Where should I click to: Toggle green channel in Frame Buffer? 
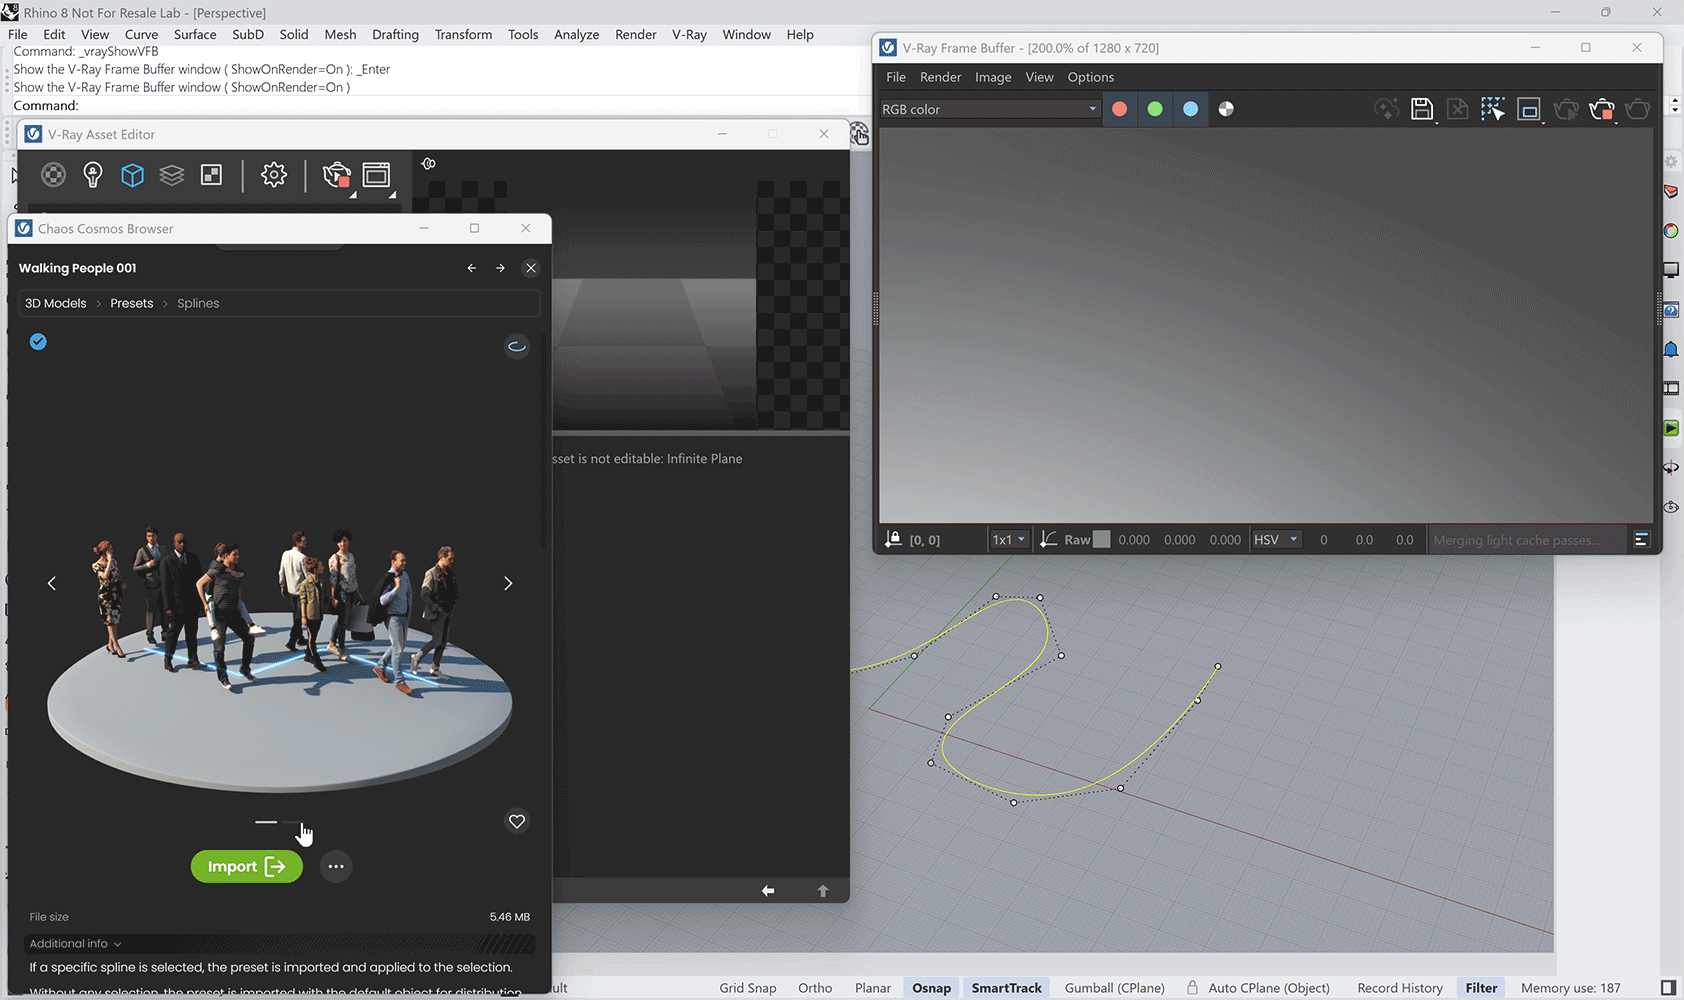[x=1155, y=109]
